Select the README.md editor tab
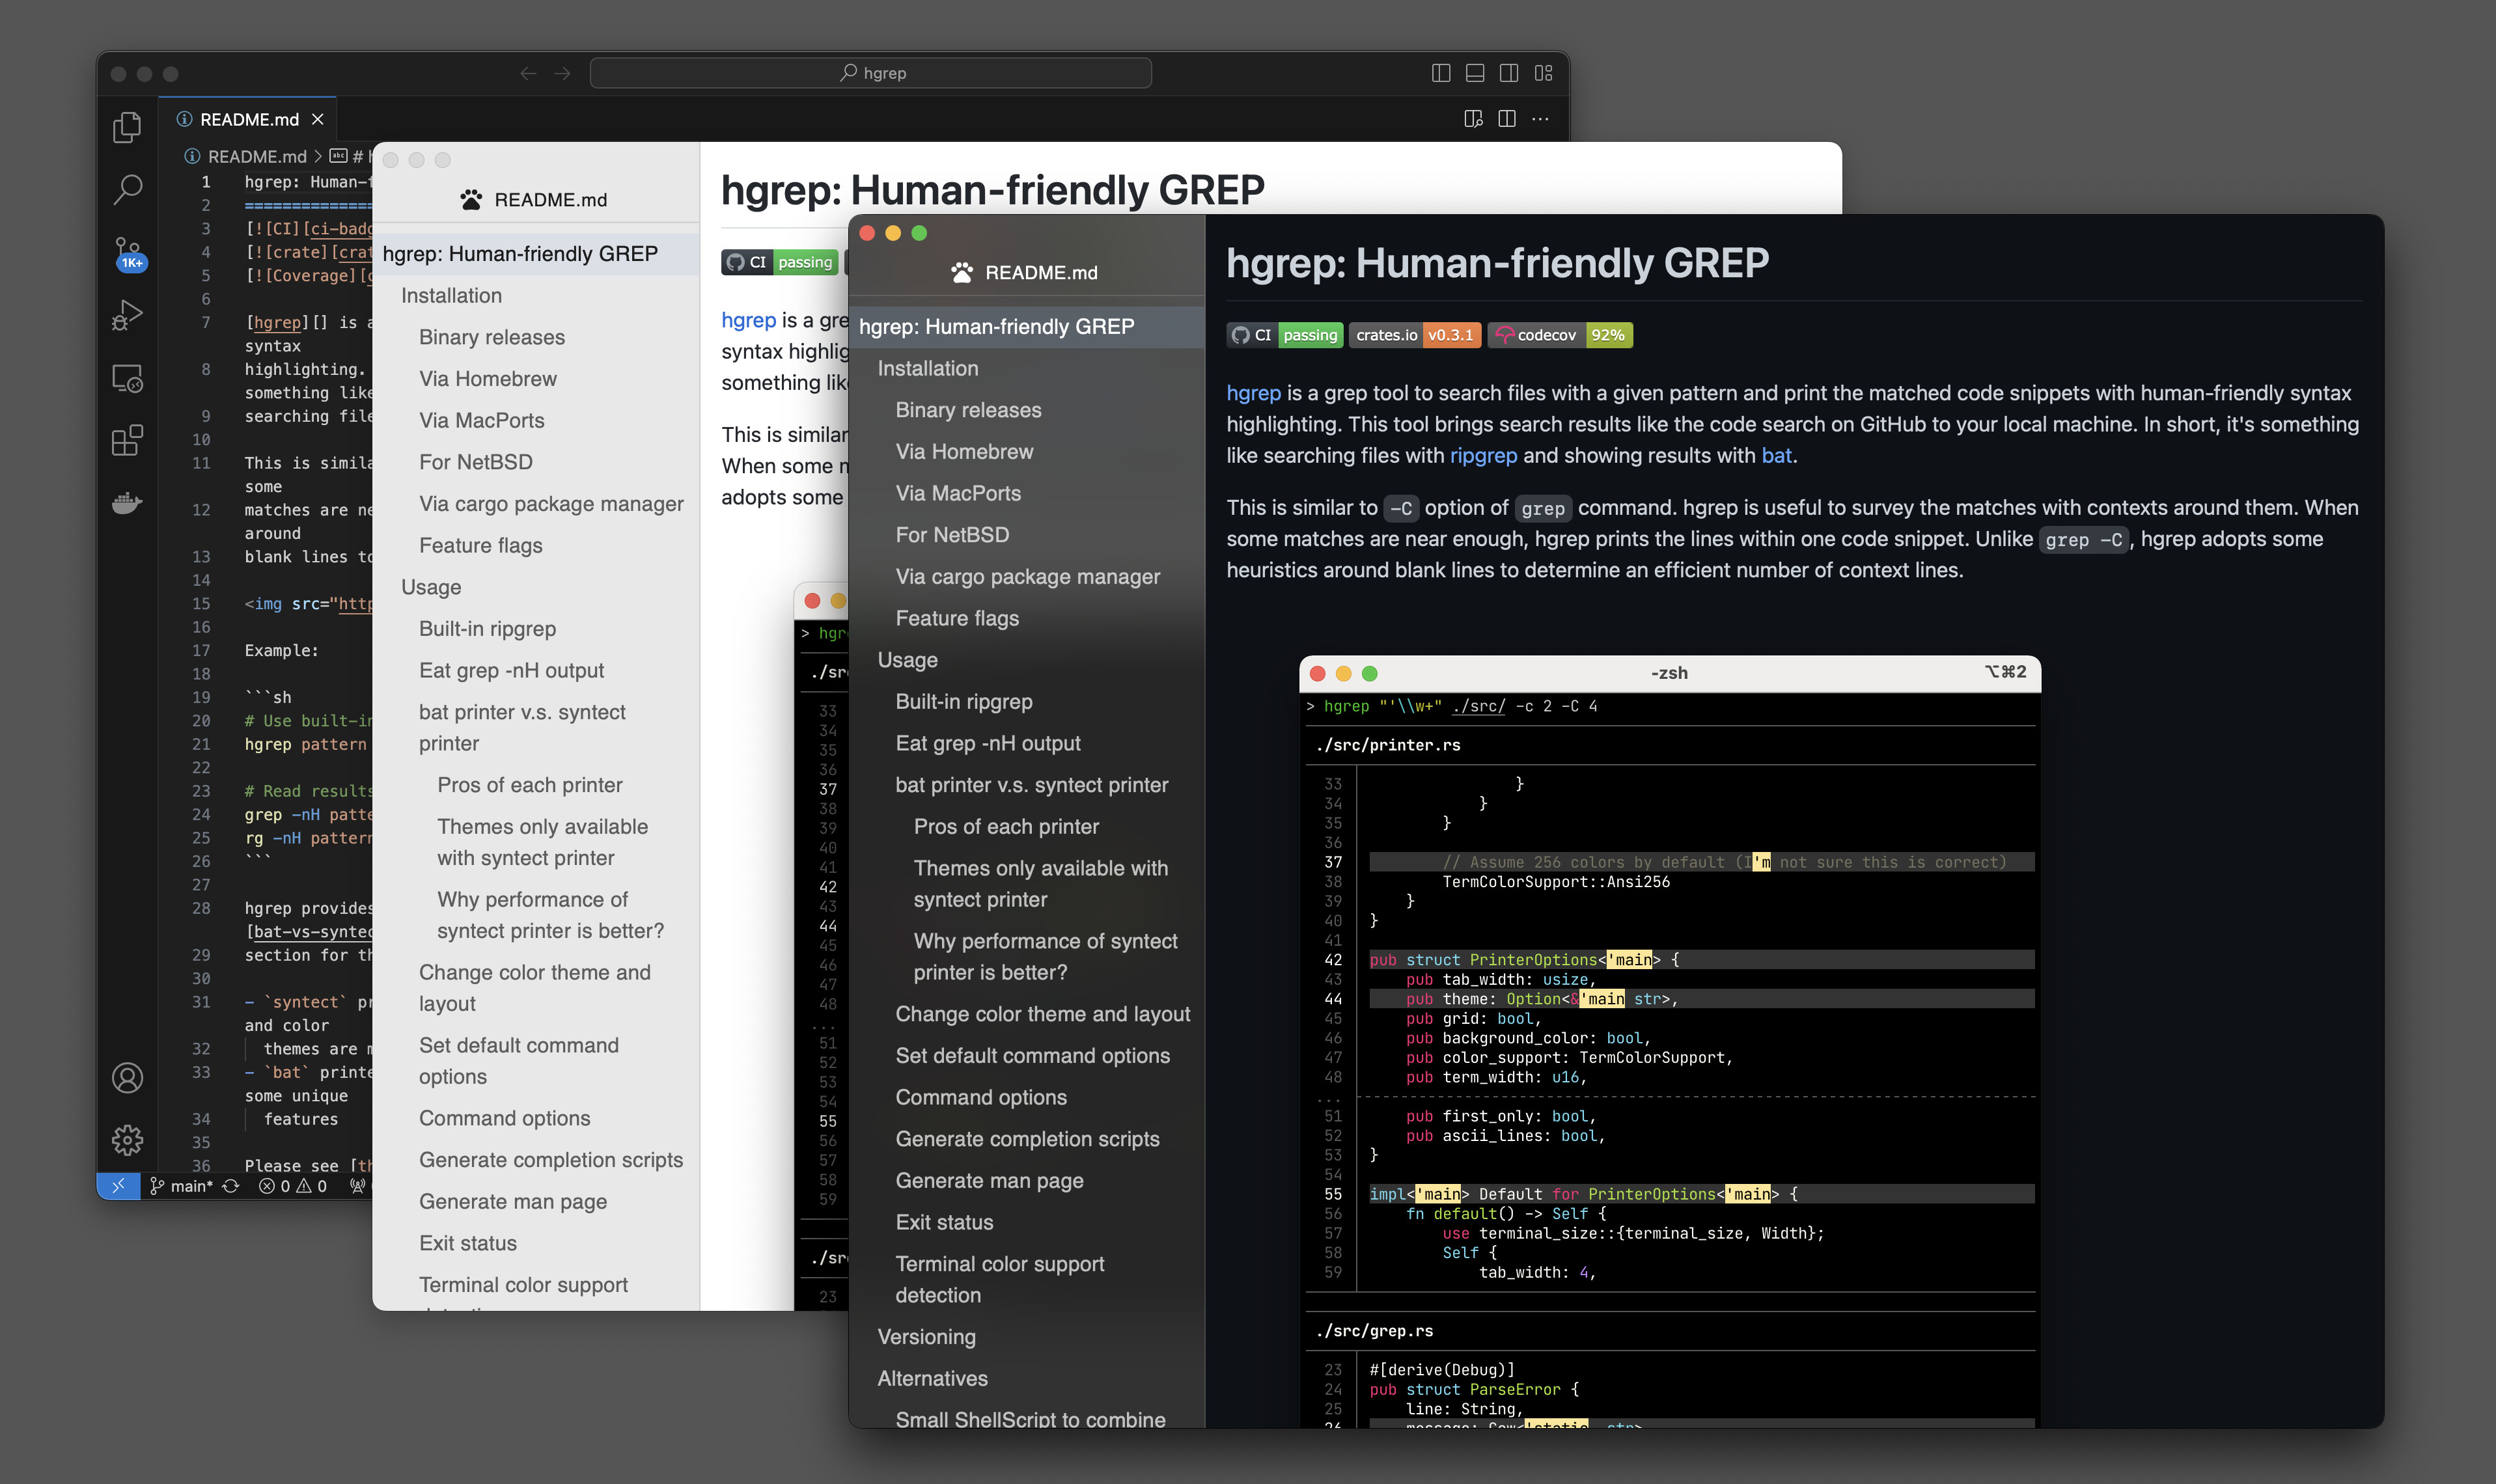This screenshot has height=1484, width=2496. tap(248, 119)
